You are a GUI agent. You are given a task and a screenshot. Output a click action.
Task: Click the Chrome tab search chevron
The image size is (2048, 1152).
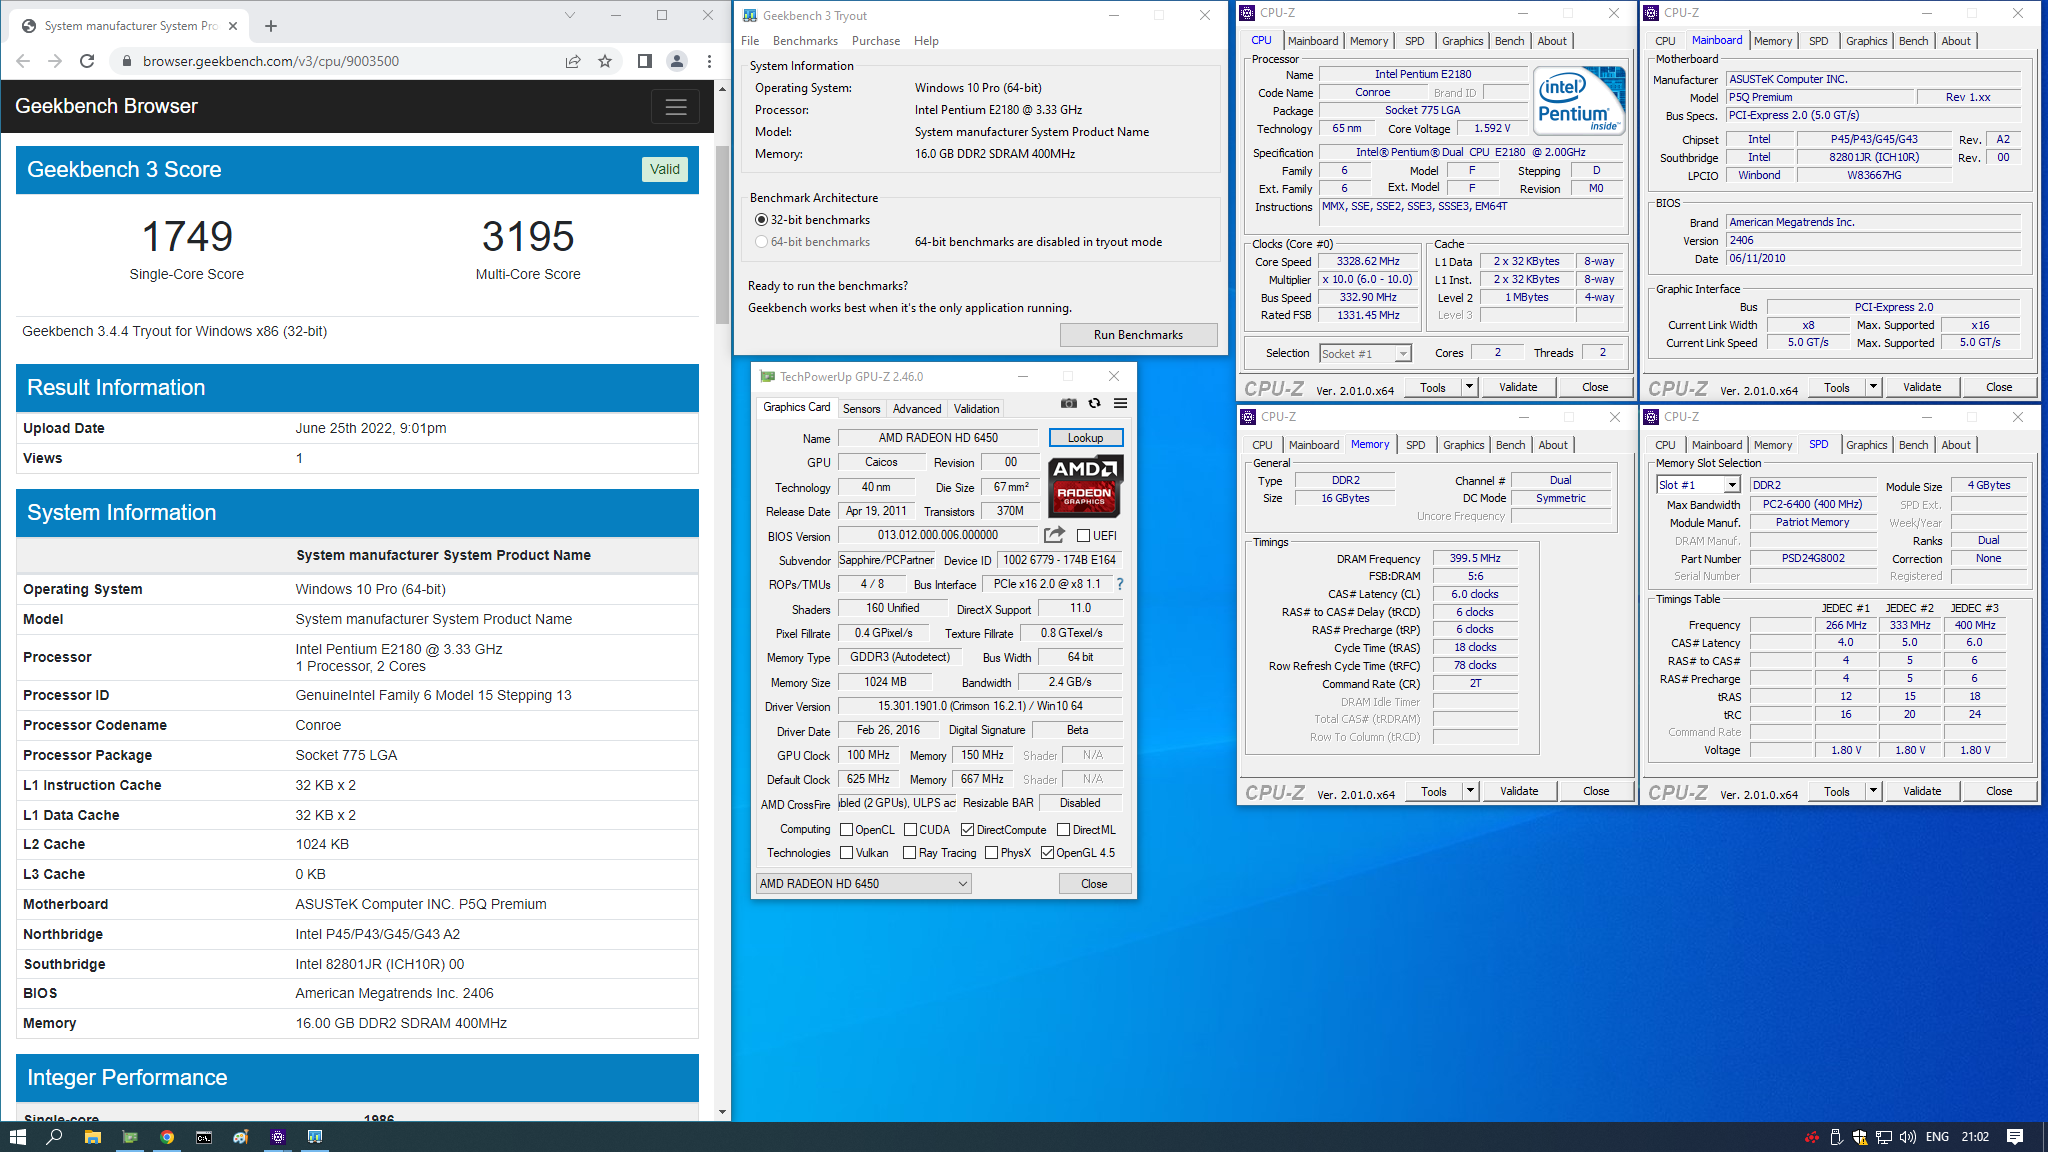point(570,15)
